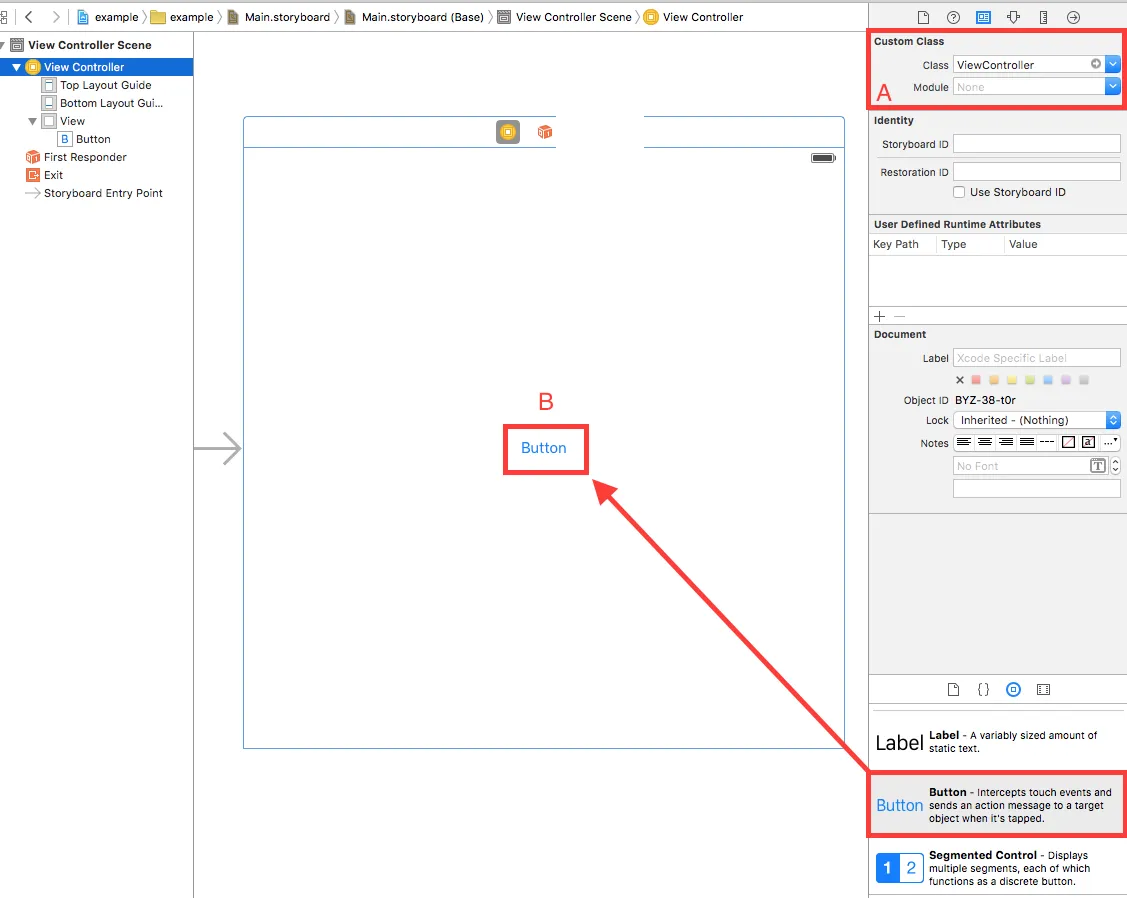Click the arrow next to ViewController class
The width and height of the screenshot is (1127, 898).
pos(1095,64)
